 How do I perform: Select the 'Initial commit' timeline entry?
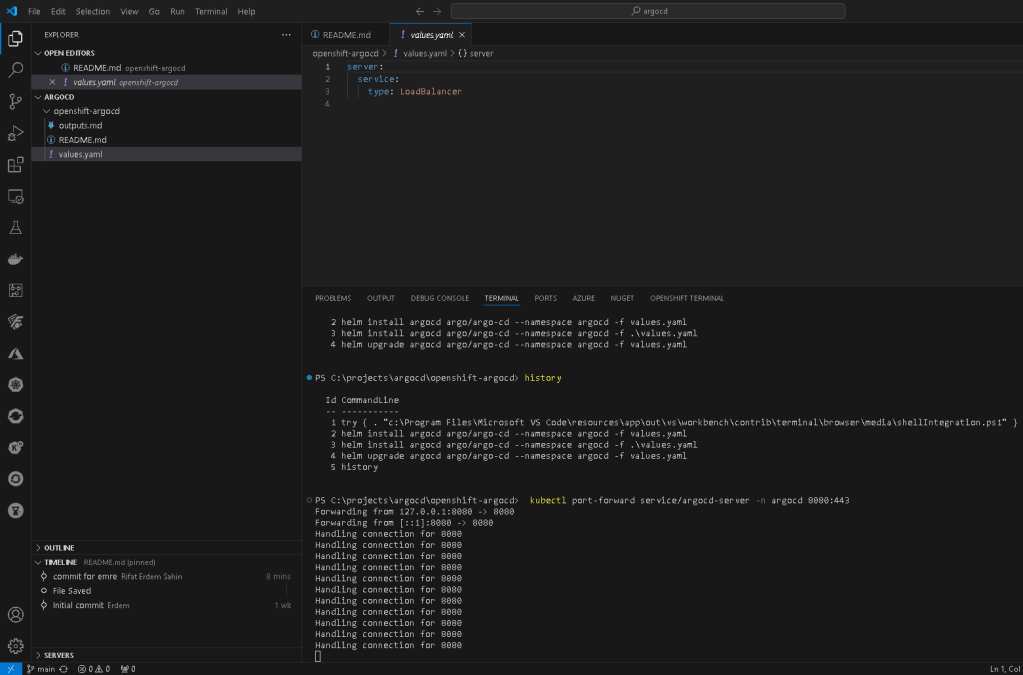(166, 605)
